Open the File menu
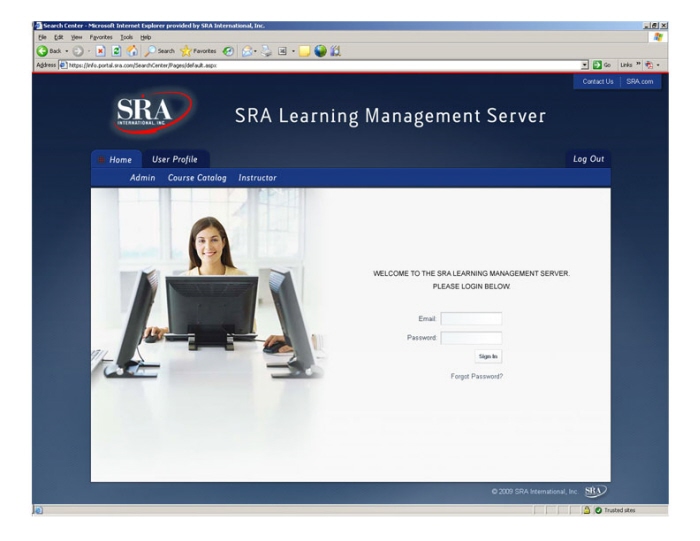700x541 pixels. pyautogui.click(x=42, y=37)
